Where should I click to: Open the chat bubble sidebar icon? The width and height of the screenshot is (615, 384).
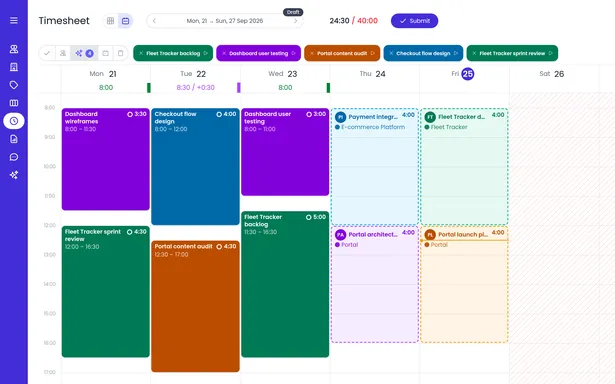[14, 157]
